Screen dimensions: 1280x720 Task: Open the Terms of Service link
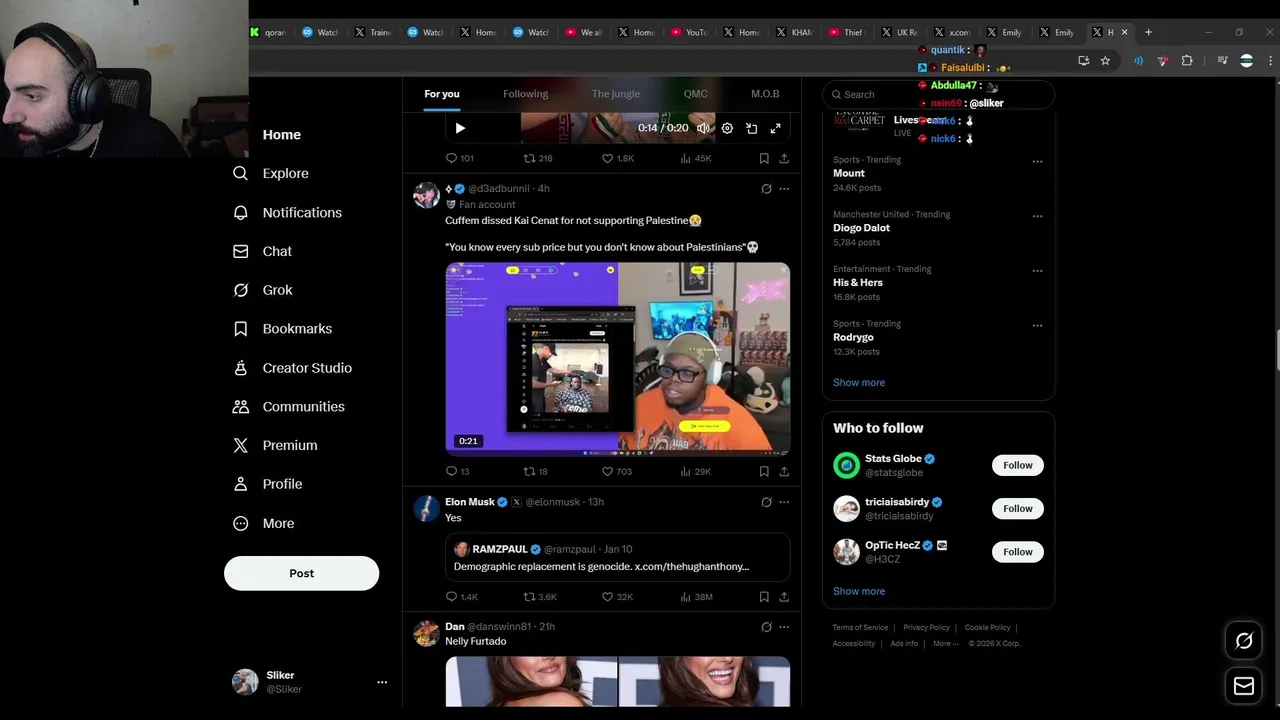tap(860, 628)
